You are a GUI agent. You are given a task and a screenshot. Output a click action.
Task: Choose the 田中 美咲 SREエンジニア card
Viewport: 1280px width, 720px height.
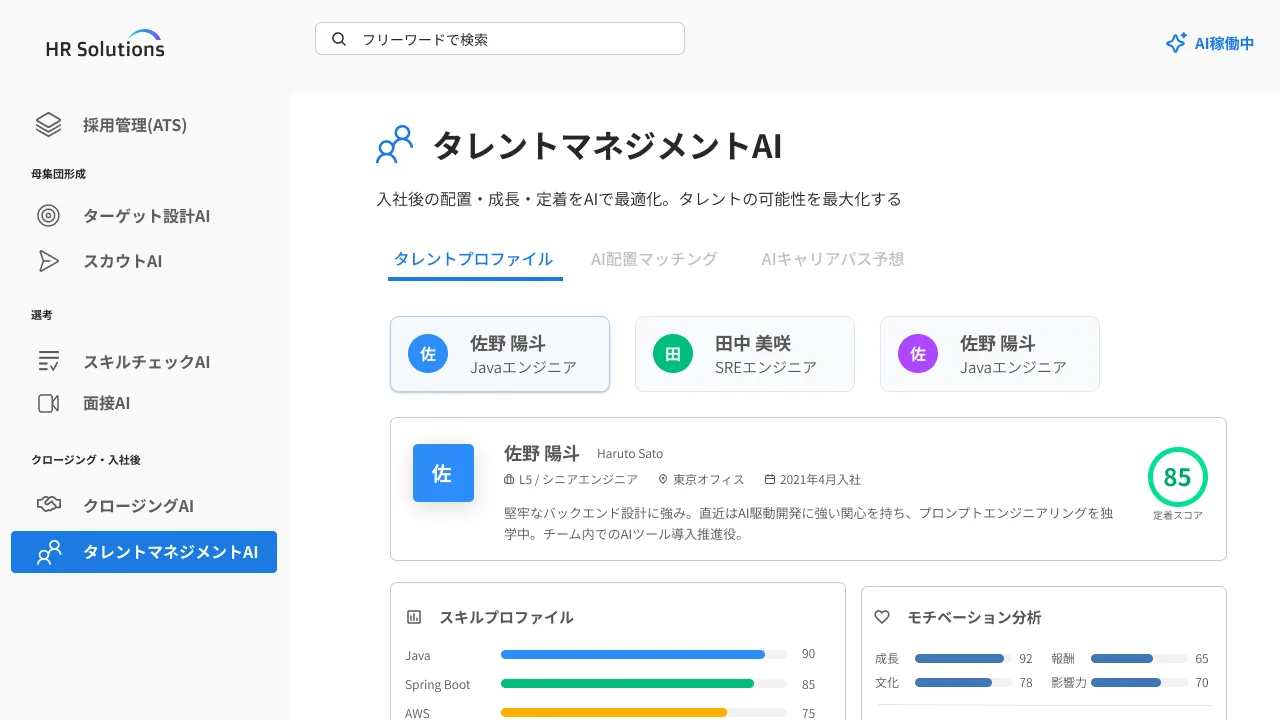[745, 354]
